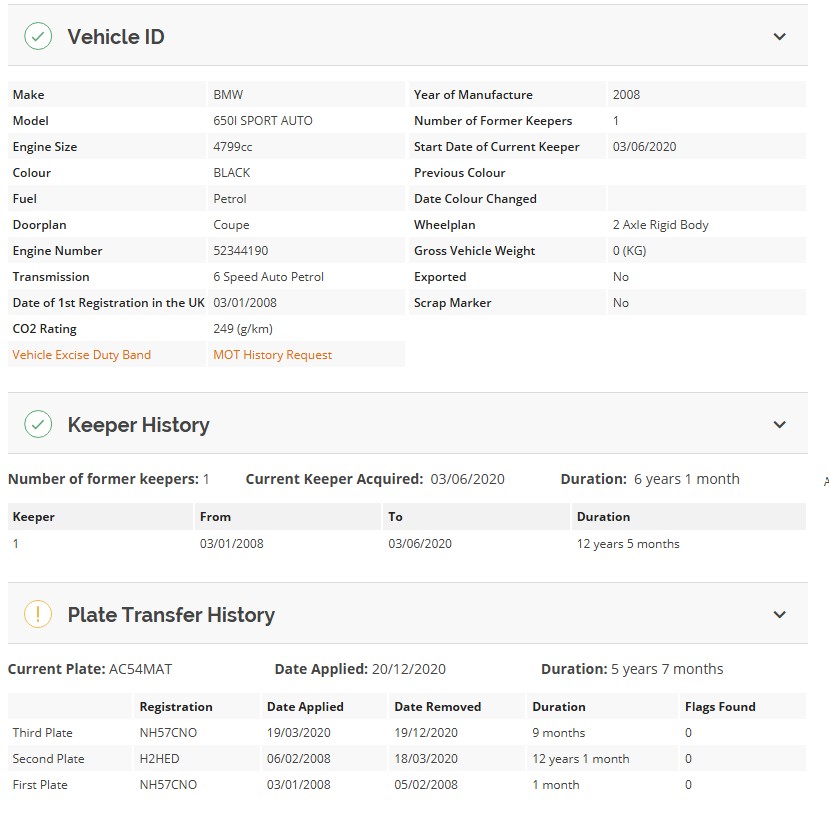This screenshot has height=826, width=829.
Task: Open the Vehicle Excise Duty Band link
Action: pyautogui.click(x=81, y=355)
